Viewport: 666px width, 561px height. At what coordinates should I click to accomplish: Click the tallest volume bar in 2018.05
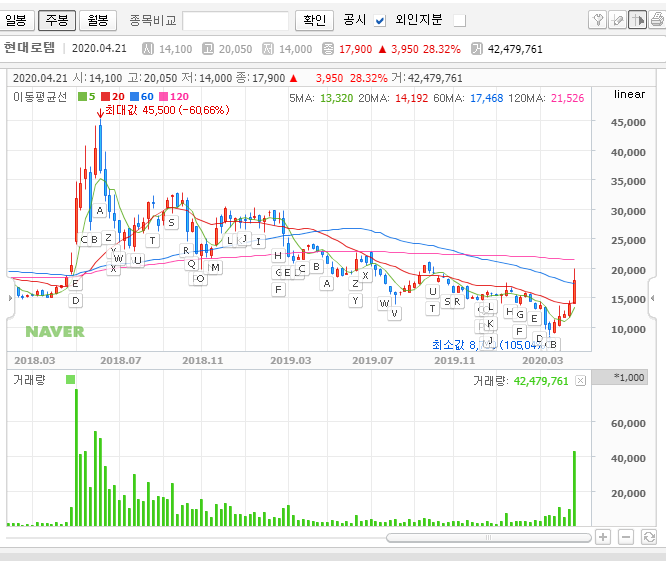[76, 457]
